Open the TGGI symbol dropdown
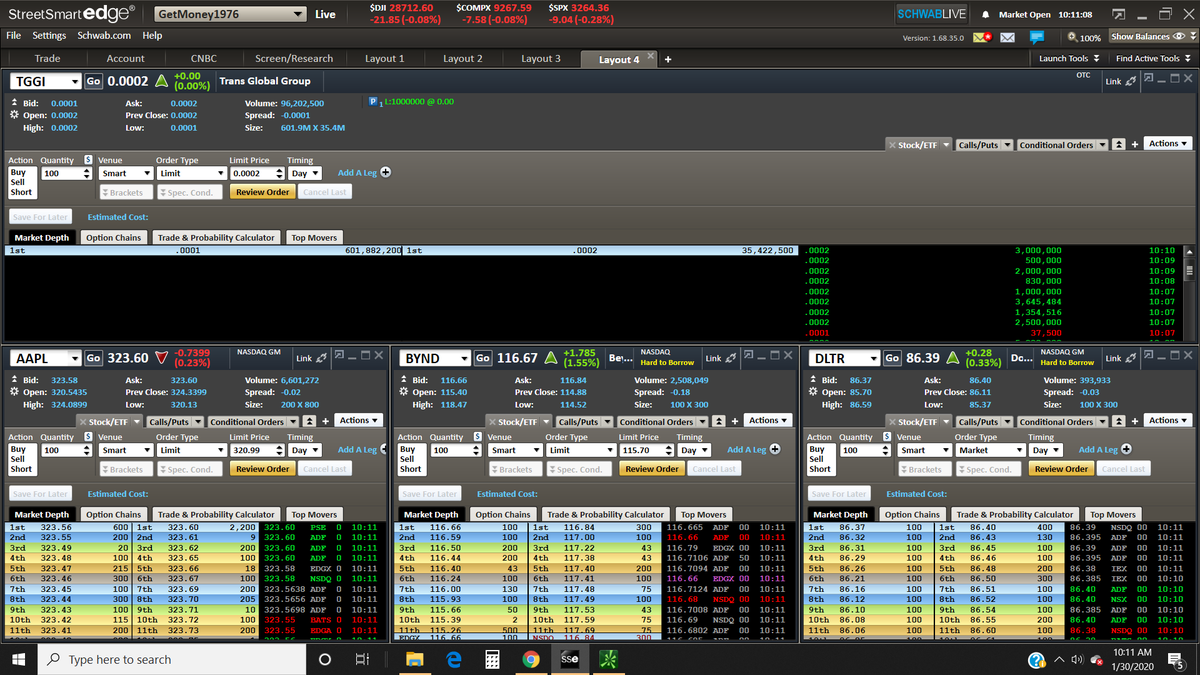 [x=75, y=81]
